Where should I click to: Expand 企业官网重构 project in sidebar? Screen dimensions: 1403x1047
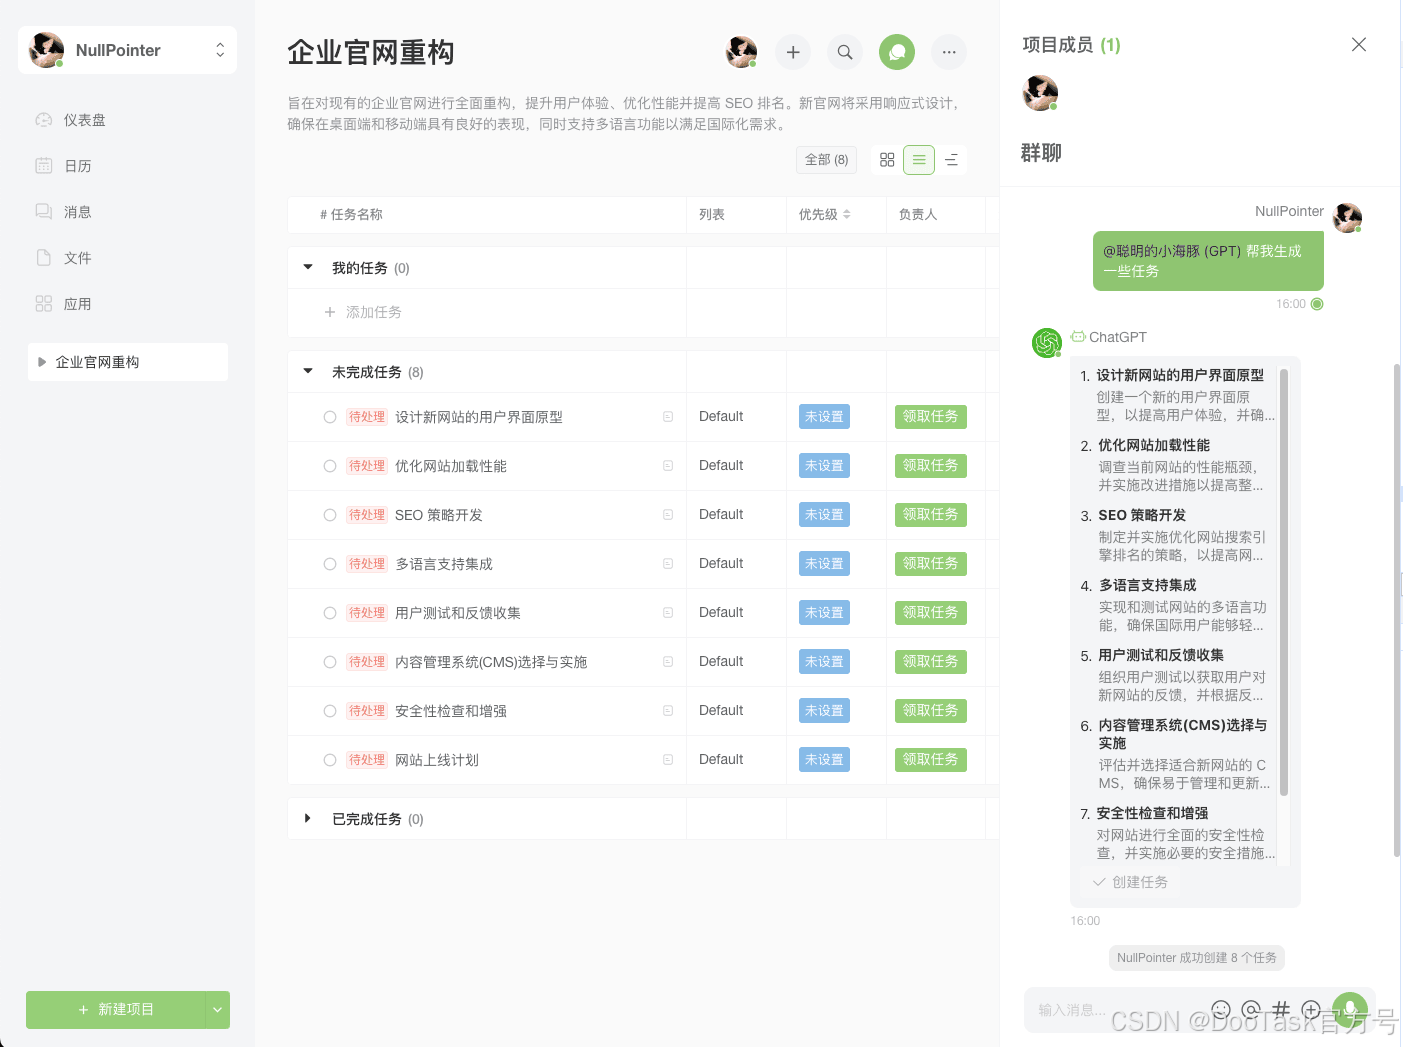(x=42, y=362)
